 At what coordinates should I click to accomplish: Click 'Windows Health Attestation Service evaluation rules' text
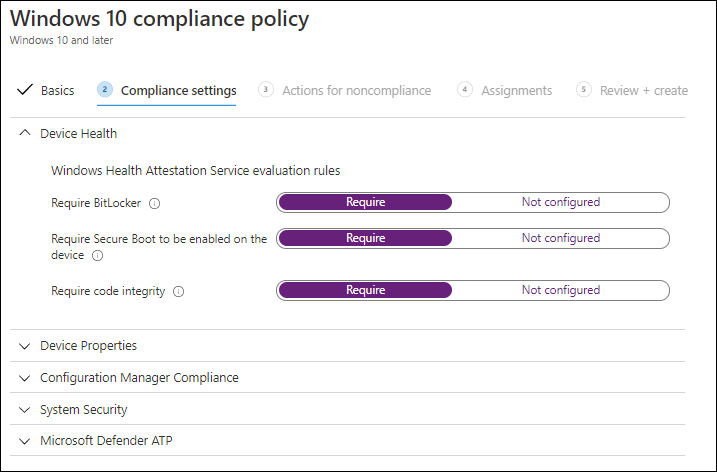pos(196,171)
